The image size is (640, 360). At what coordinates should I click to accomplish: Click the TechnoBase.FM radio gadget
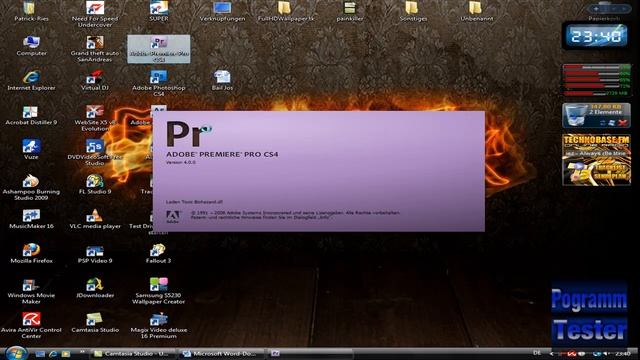coord(596,160)
